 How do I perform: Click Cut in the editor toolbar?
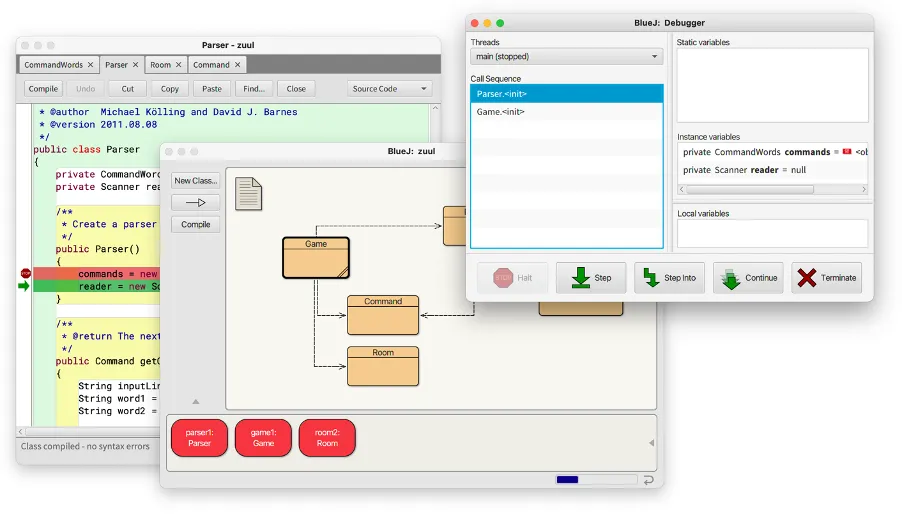click(x=128, y=89)
